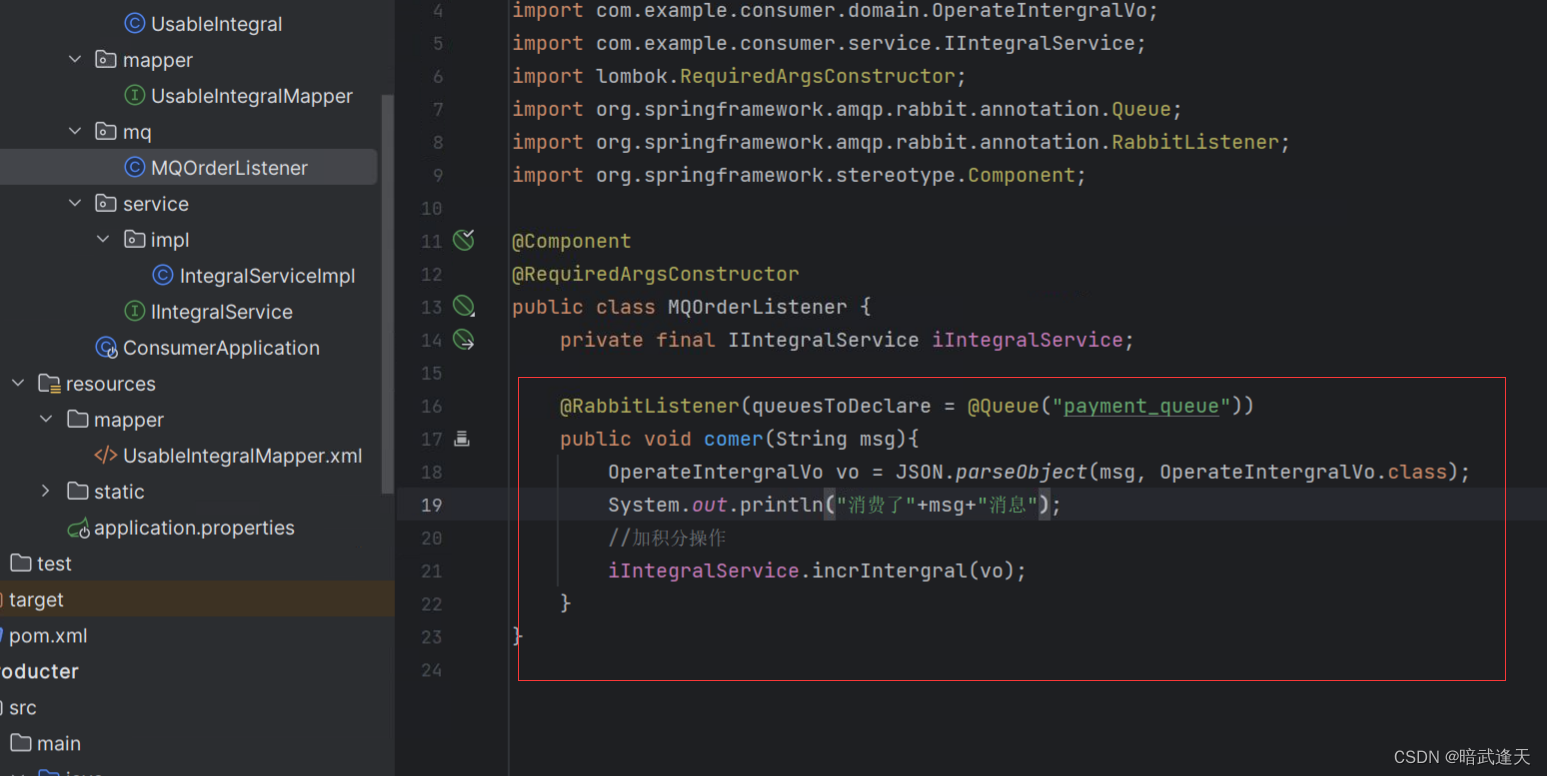The width and height of the screenshot is (1547, 776).
Task: Click the UsableIntegralMapper.xml file icon
Action: click(x=105, y=456)
